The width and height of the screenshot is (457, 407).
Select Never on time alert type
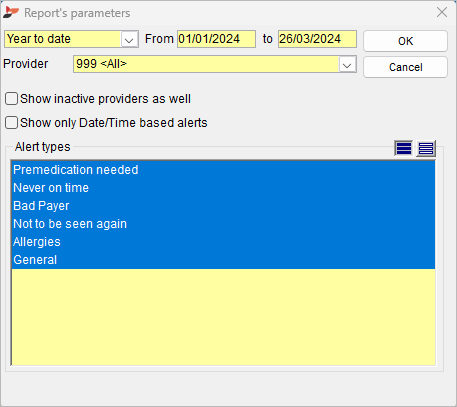pos(223,188)
